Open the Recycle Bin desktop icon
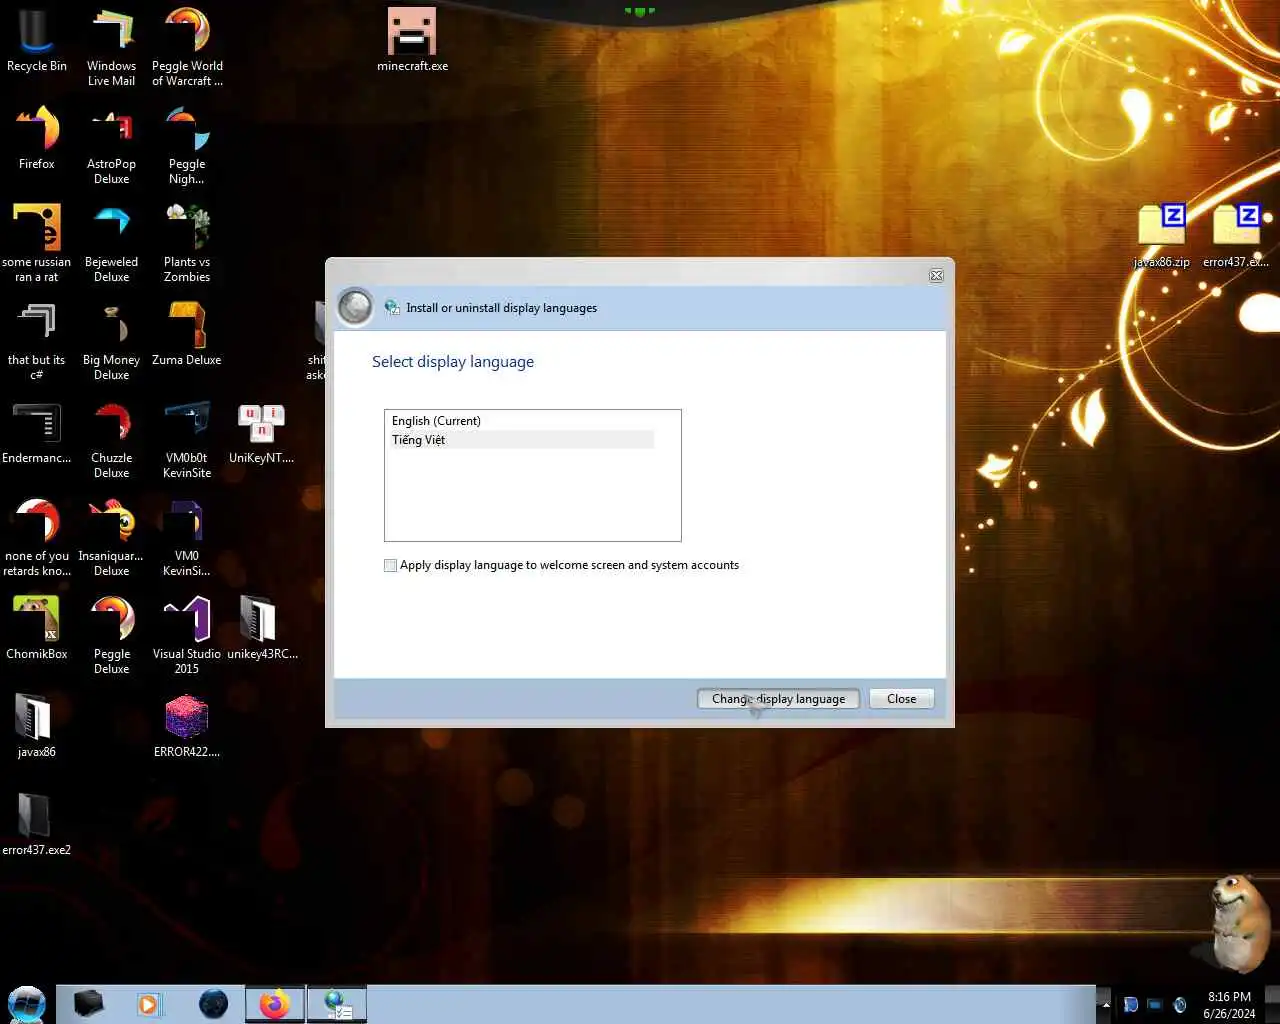This screenshot has height=1024, width=1280. click(x=37, y=42)
